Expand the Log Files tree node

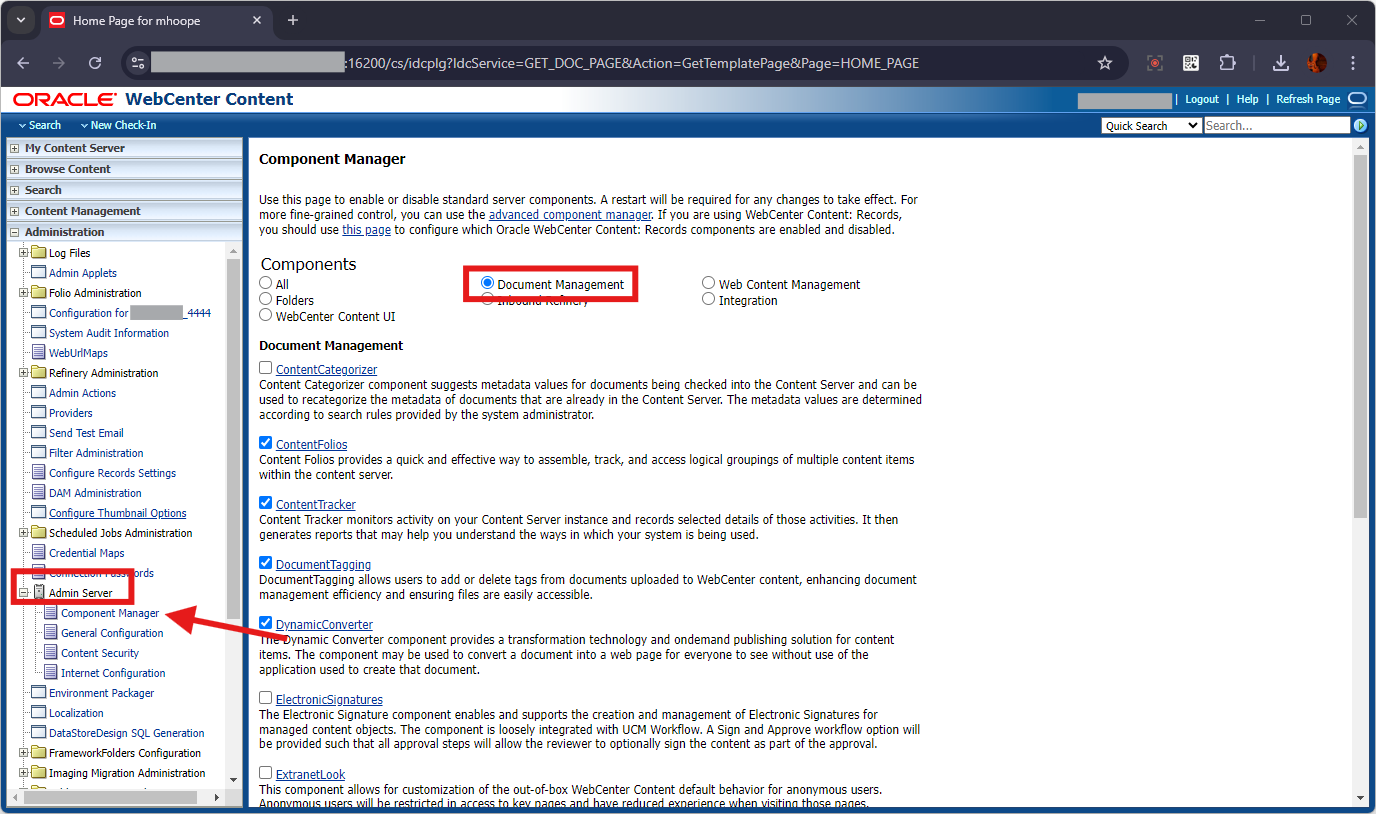[x=24, y=253]
